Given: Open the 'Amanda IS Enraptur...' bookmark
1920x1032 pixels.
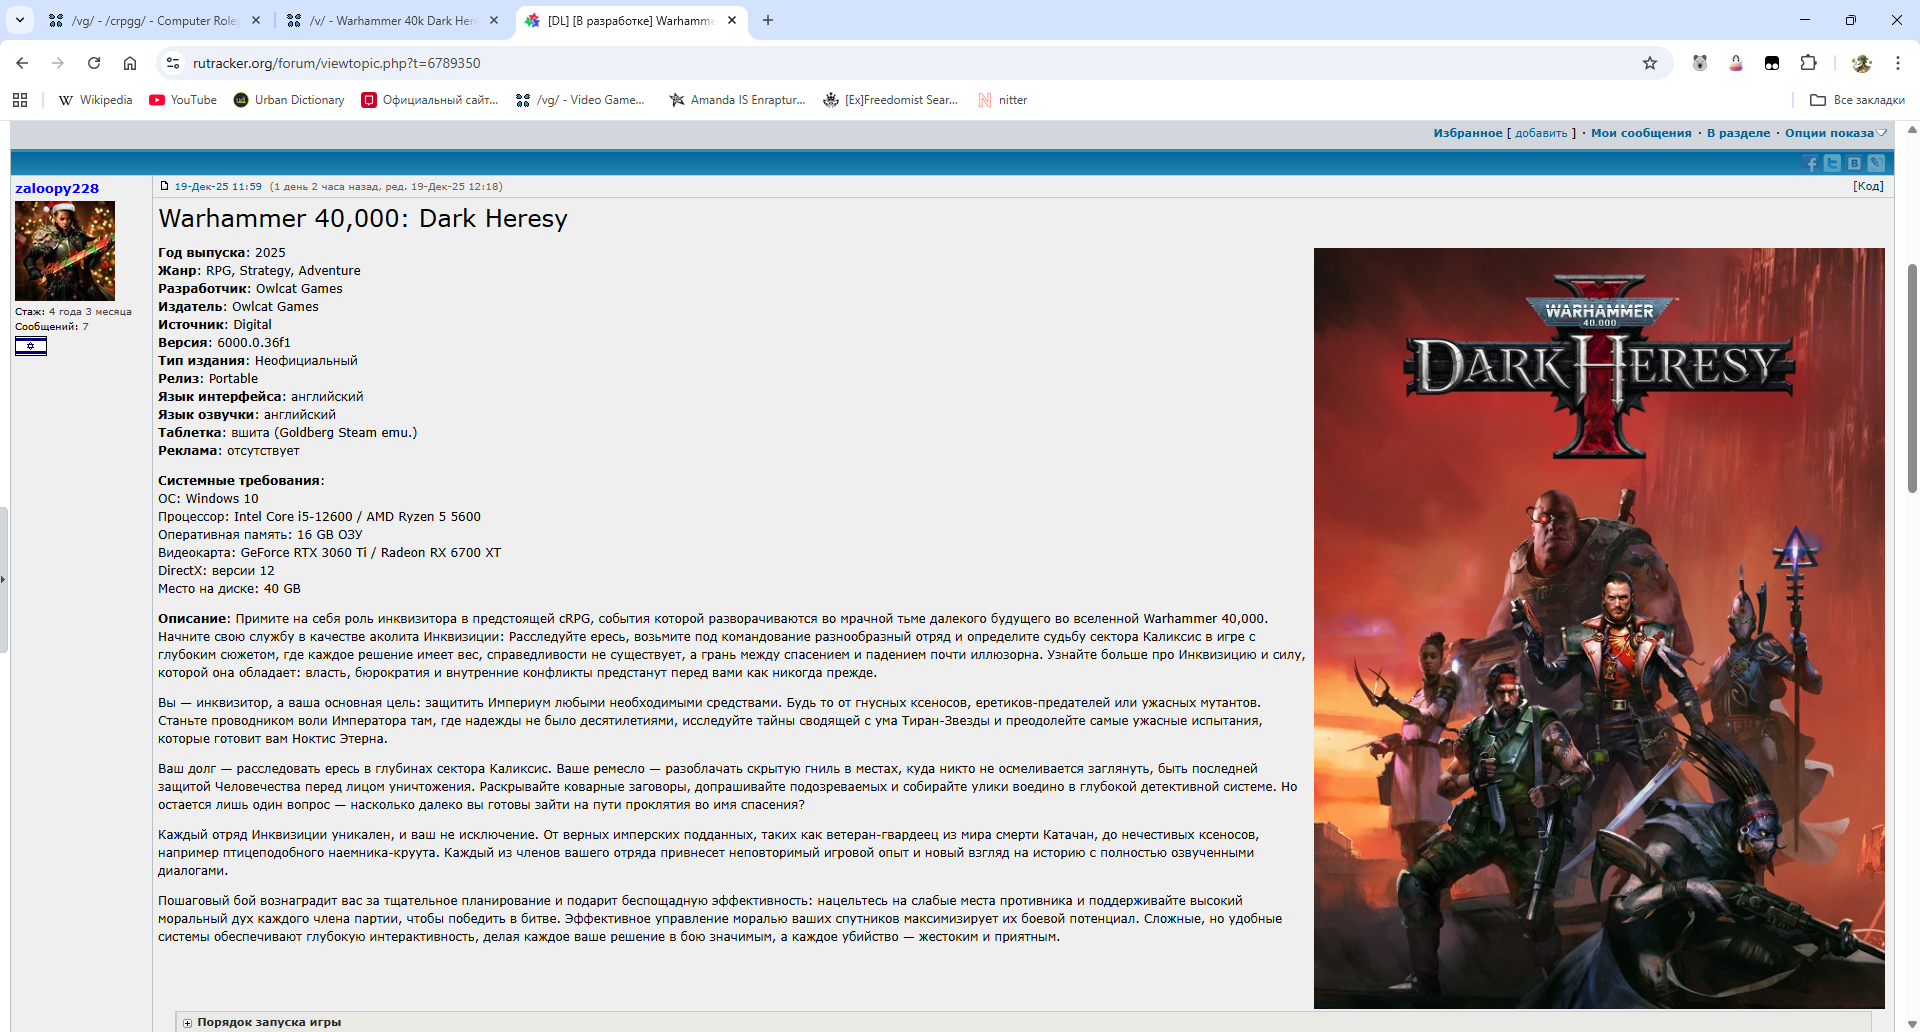Looking at the screenshot, I should 737,100.
